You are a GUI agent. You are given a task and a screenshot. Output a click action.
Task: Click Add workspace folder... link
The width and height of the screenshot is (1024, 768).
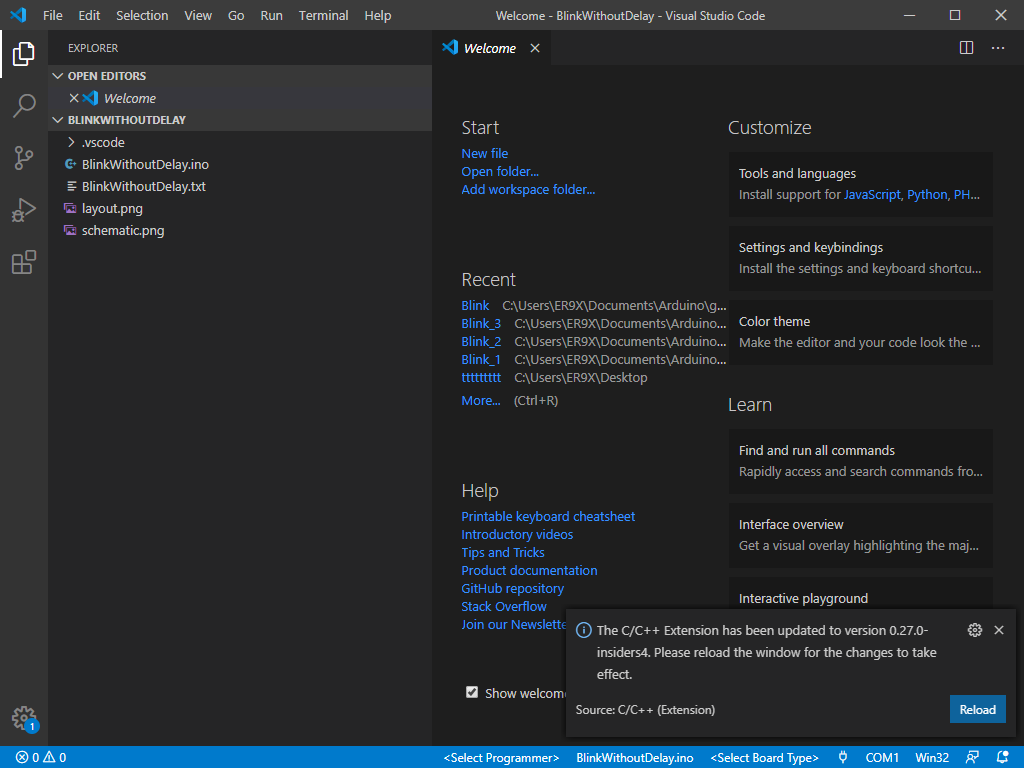tap(528, 189)
